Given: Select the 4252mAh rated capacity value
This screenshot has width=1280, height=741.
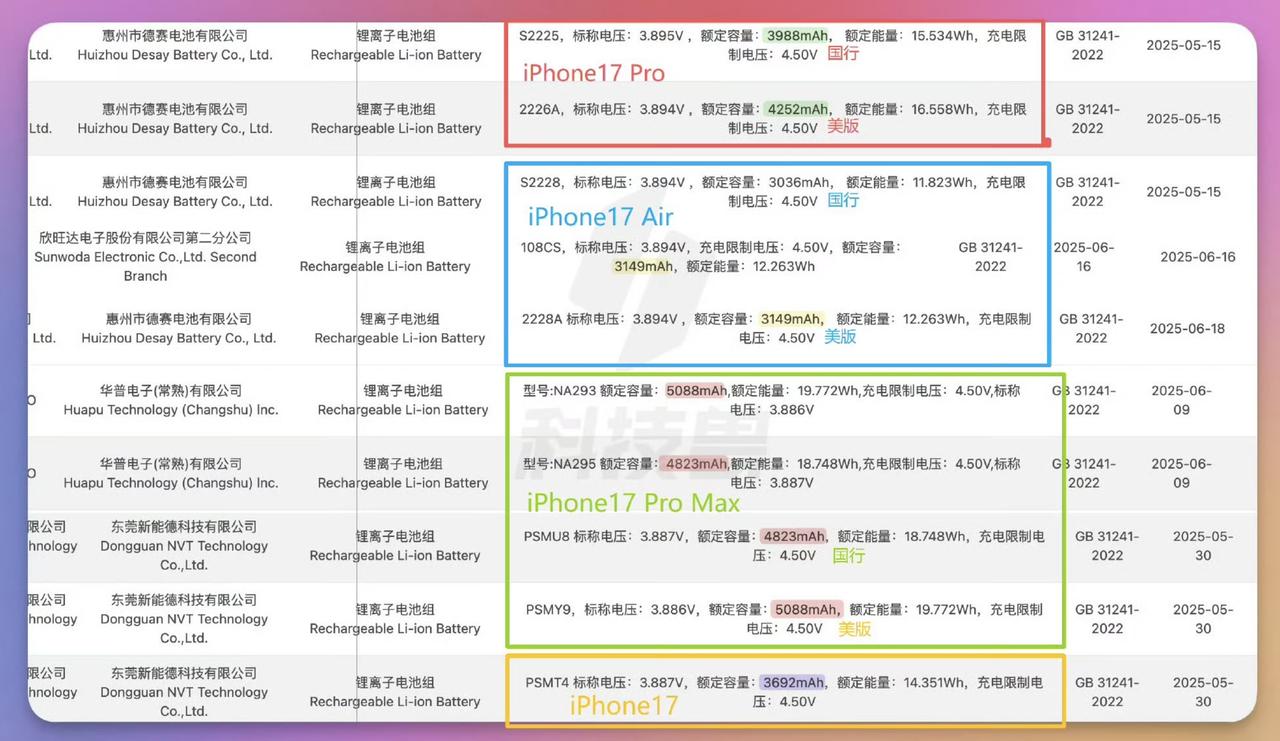Looking at the screenshot, I should click(x=796, y=109).
